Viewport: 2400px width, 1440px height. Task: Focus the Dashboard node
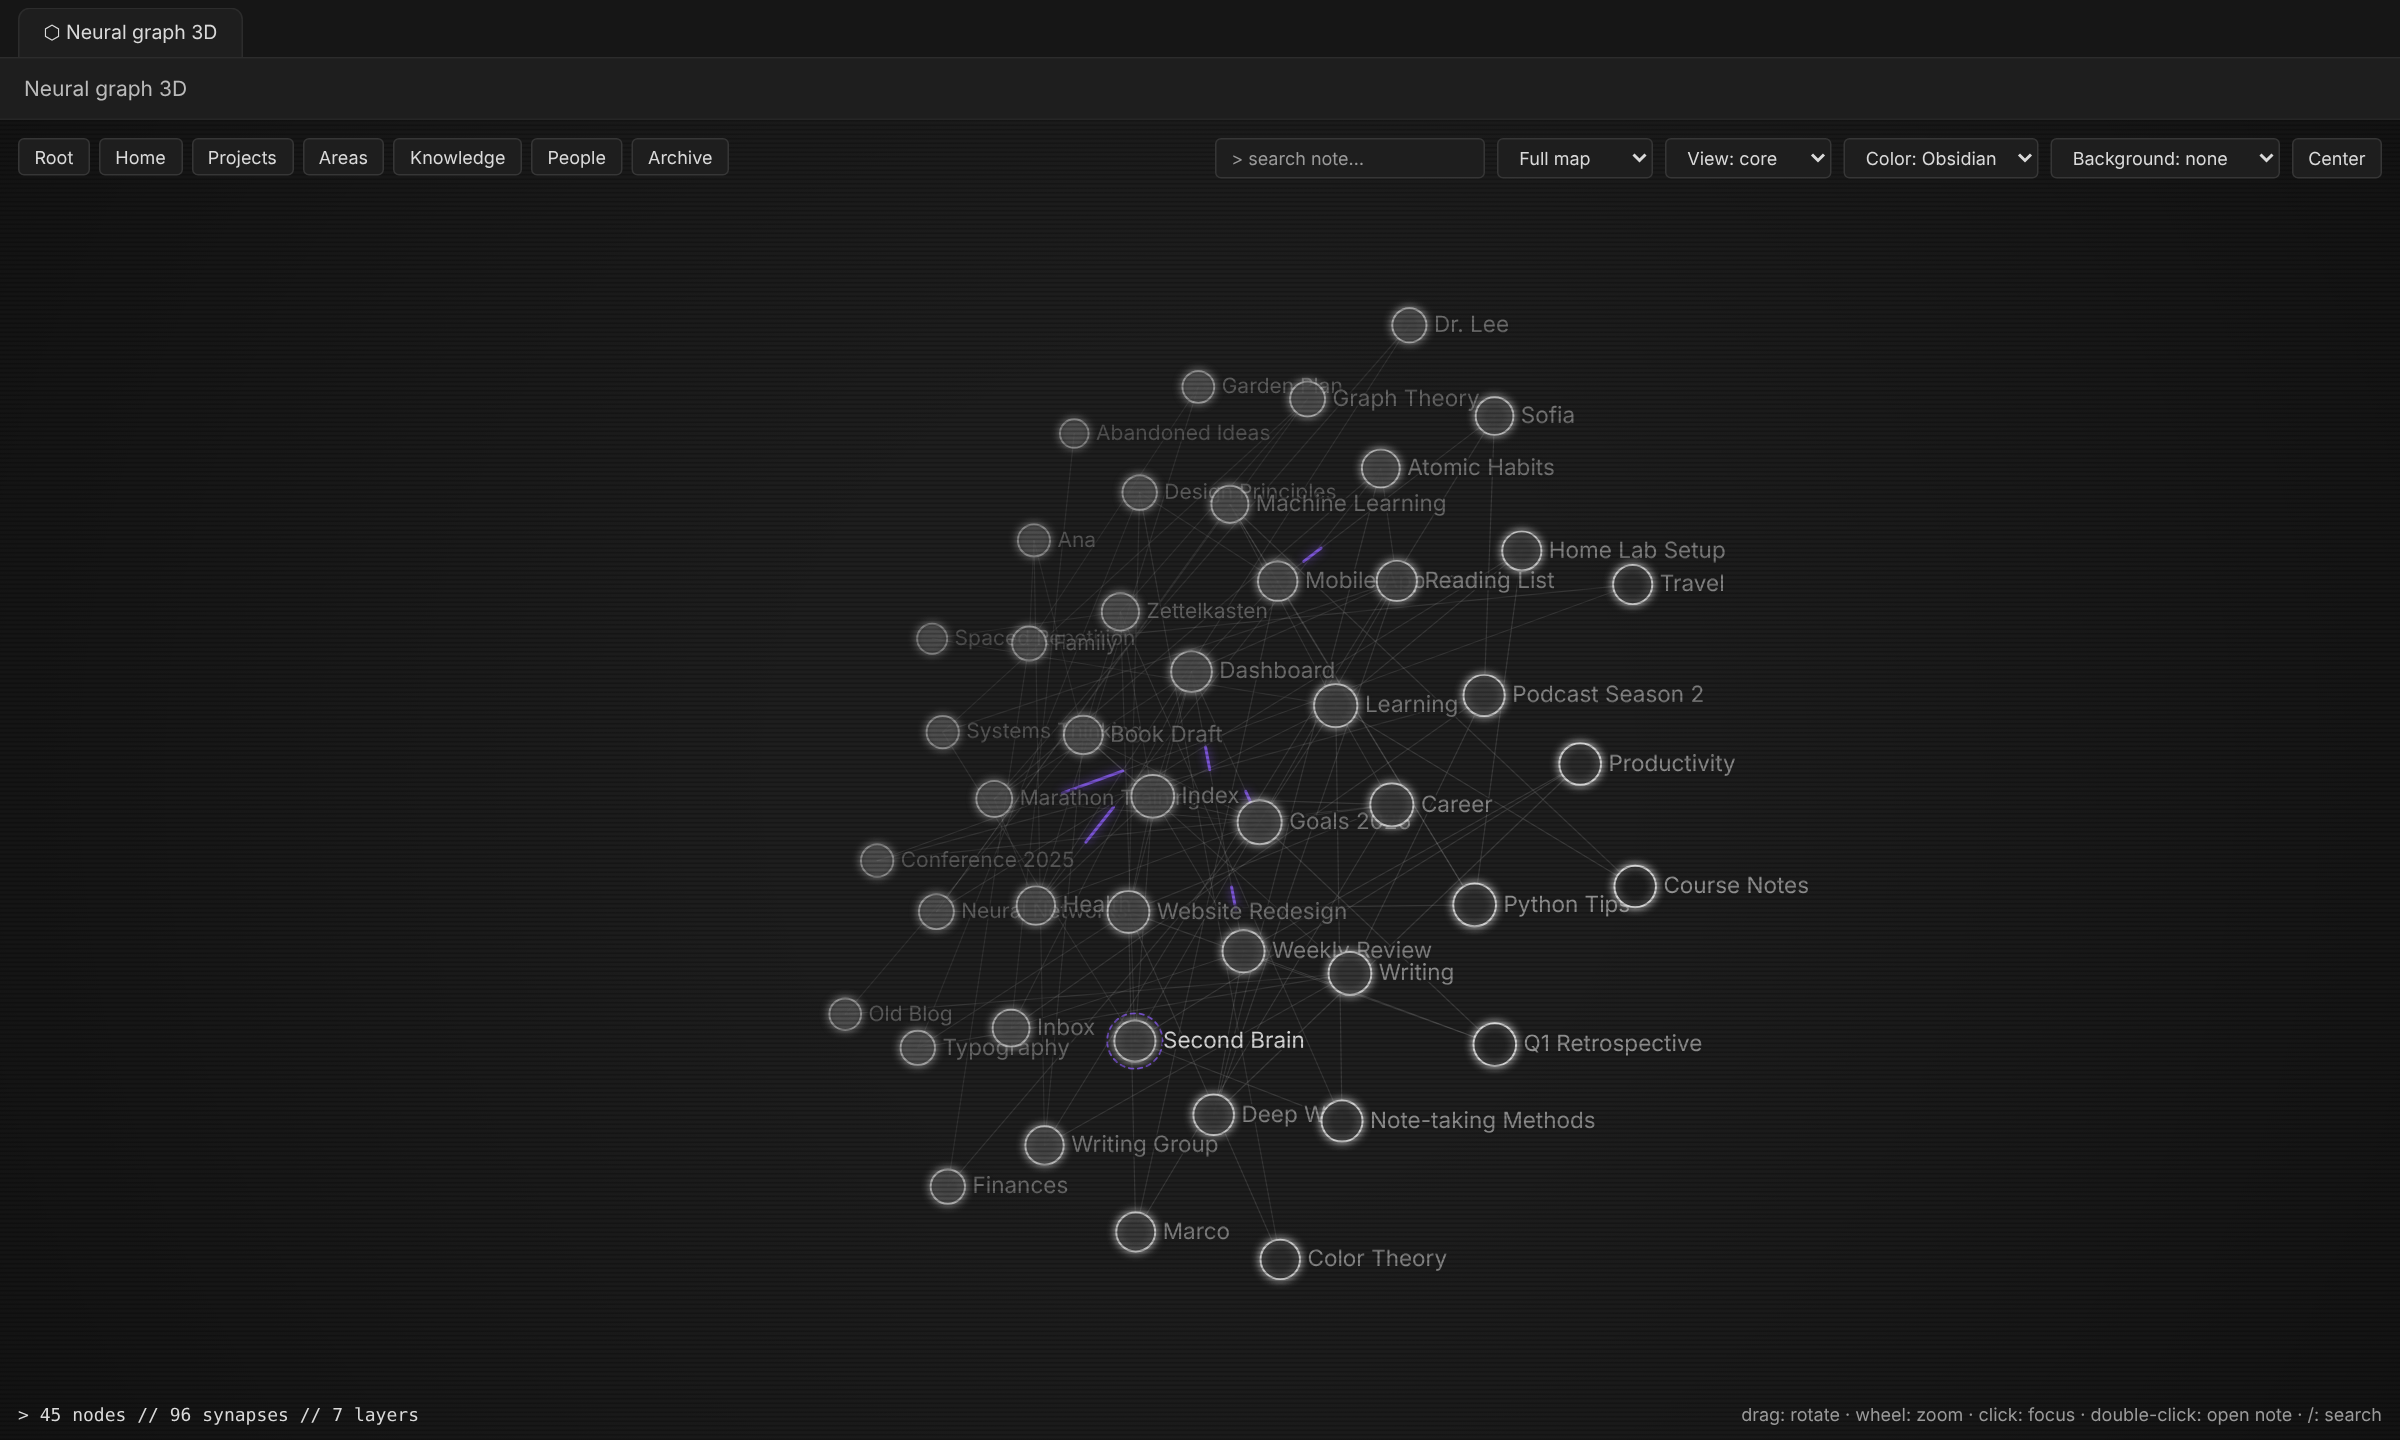[1191, 672]
